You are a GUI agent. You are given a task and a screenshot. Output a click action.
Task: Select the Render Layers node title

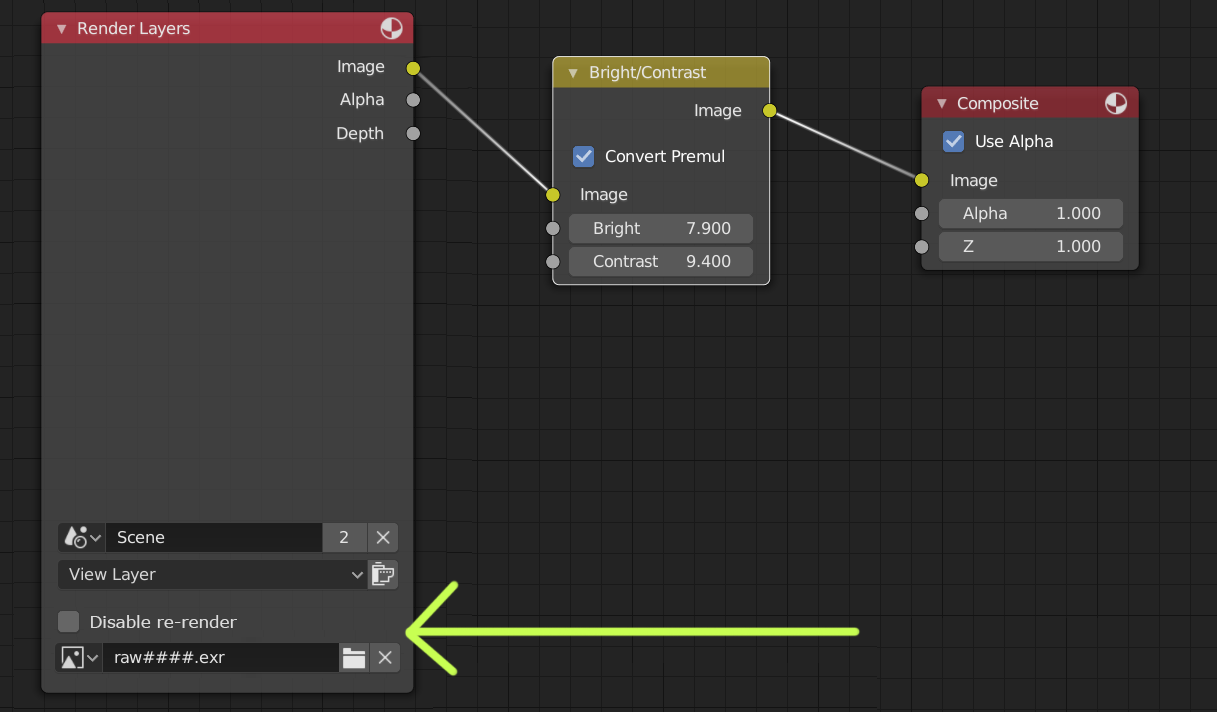(x=133, y=29)
